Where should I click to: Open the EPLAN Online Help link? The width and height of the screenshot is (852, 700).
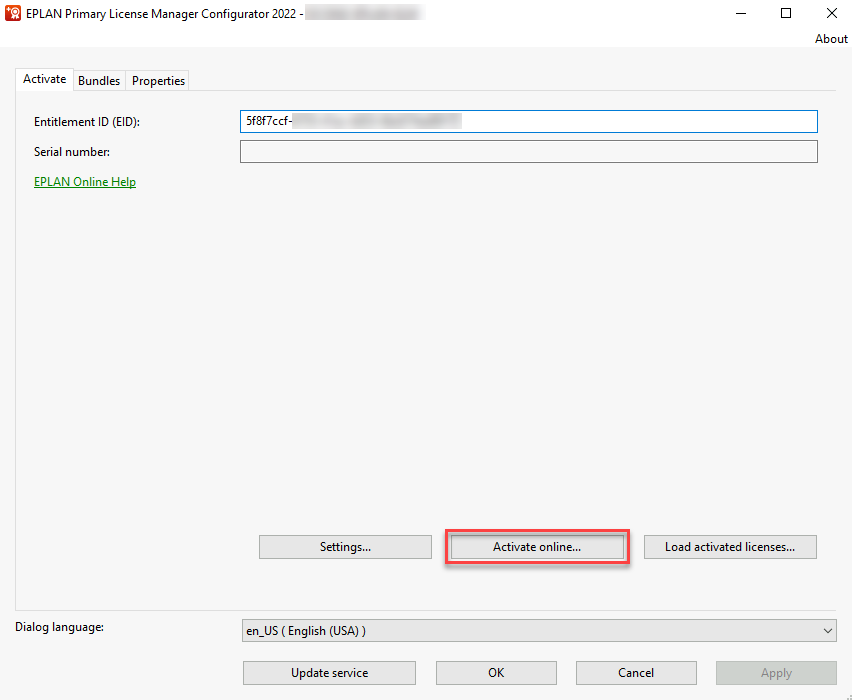click(85, 182)
